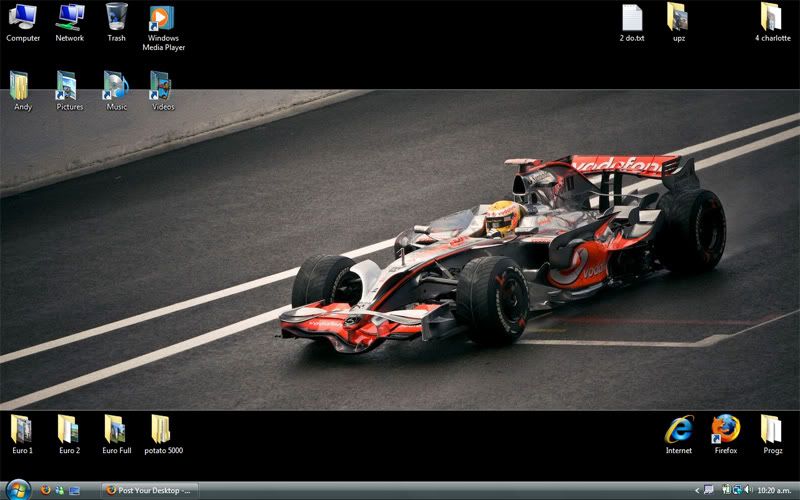The height and width of the screenshot is (500, 800).
Task: Select the Euro 1 folder
Action: click(22, 430)
